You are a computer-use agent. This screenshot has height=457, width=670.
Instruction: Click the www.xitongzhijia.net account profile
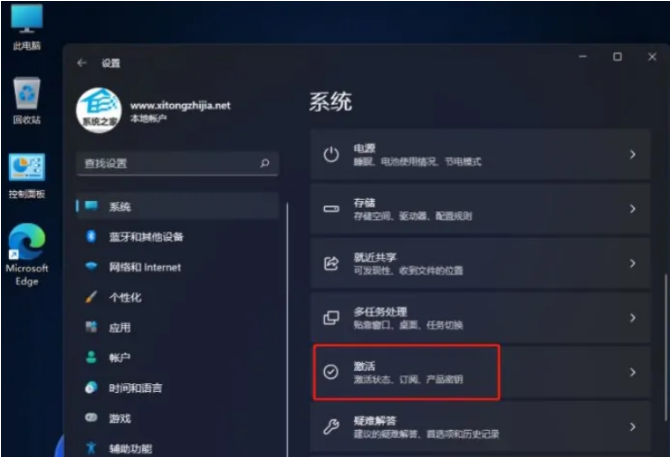point(154,110)
